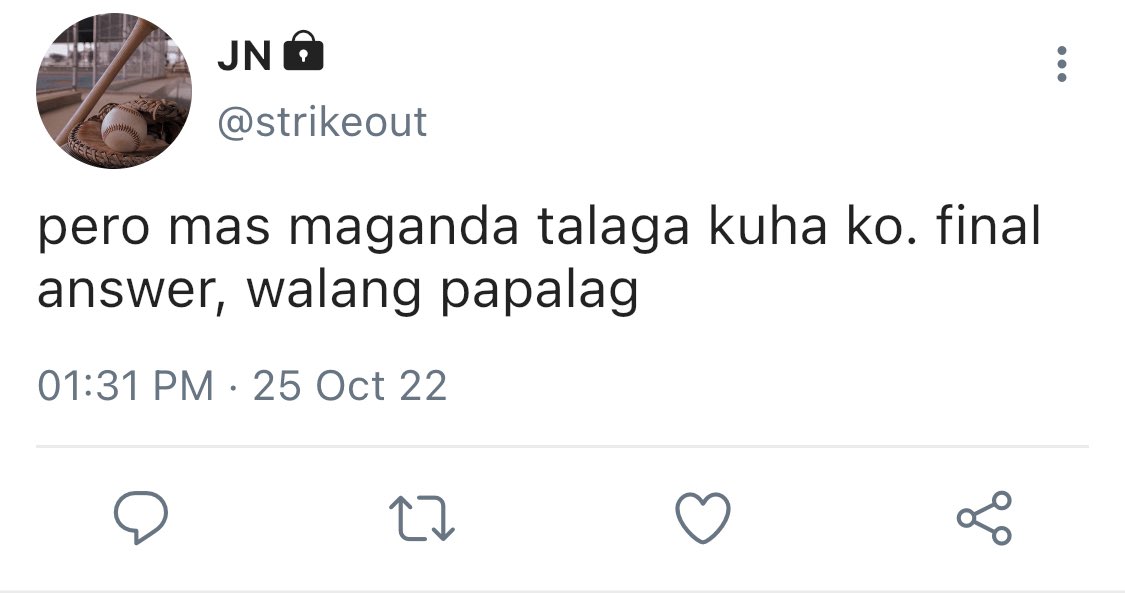The image size is (1125, 593).
Task: Click the gray divider line below the timestamp
Action: click(x=562, y=446)
